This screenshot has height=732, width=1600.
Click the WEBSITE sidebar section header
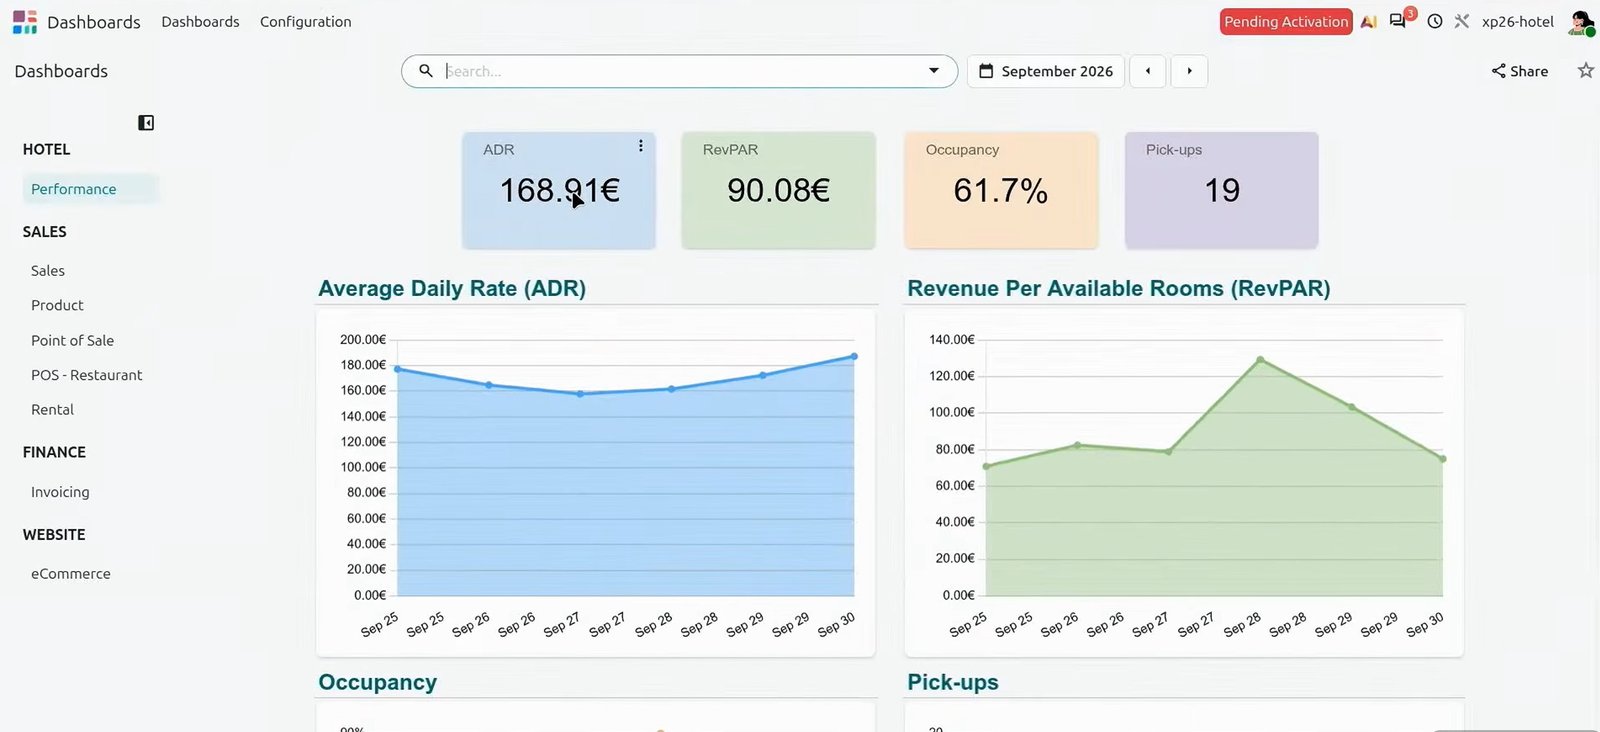(54, 535)
